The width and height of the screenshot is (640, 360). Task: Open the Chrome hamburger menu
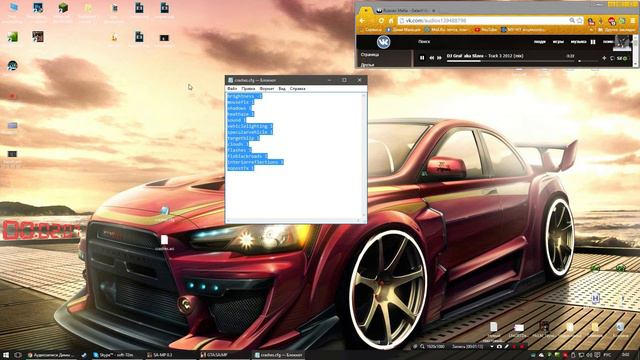pos(633,20)
